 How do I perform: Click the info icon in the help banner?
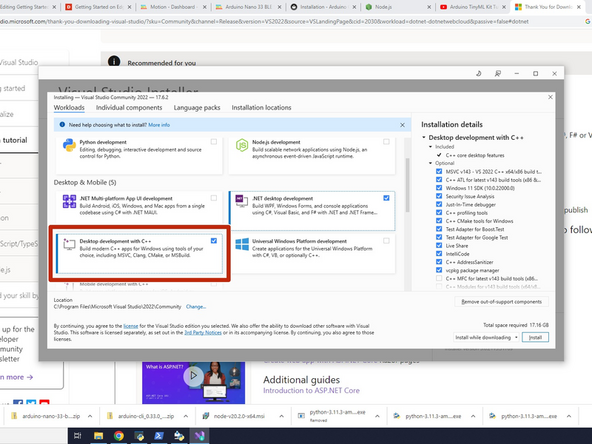[x=62, y=125]
